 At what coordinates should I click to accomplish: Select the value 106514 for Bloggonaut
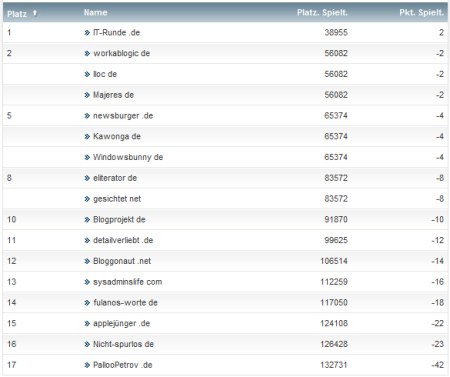click(x=334, y=261)
